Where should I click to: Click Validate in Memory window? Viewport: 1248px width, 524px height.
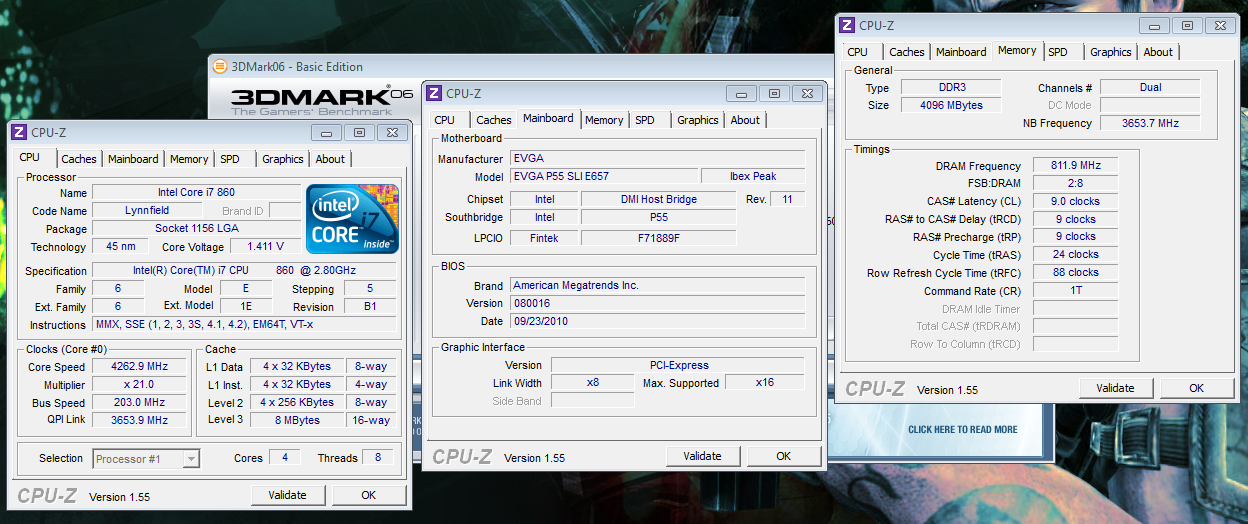[x=1115, y=388]
